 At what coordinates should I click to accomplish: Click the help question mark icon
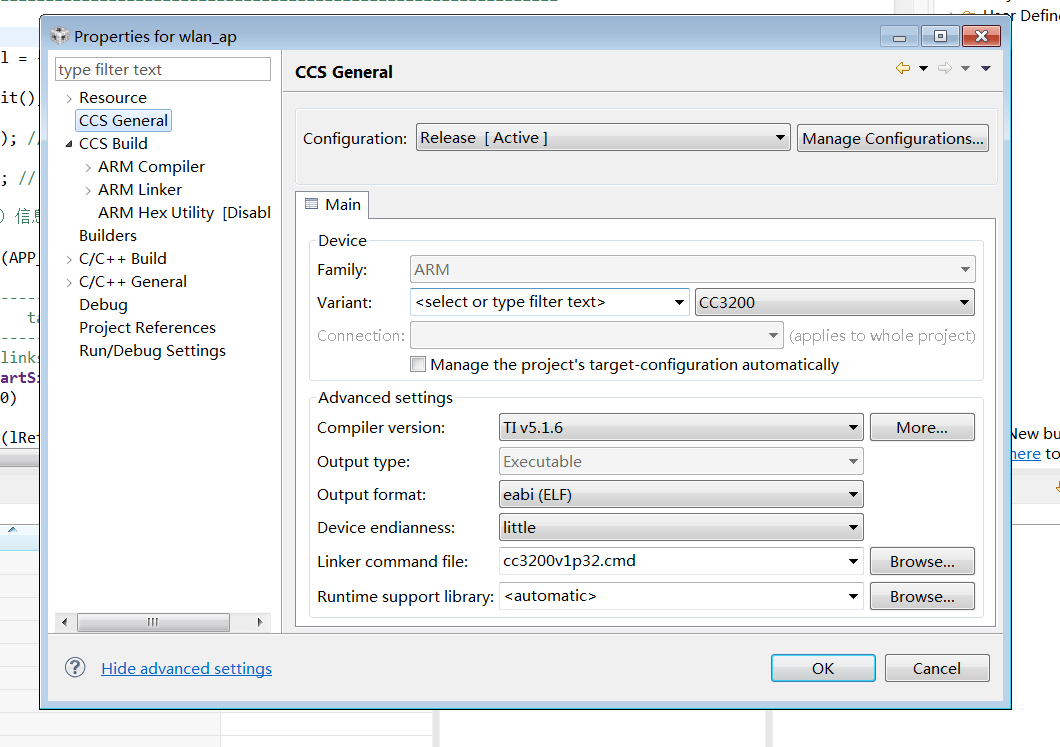[75, 667]
